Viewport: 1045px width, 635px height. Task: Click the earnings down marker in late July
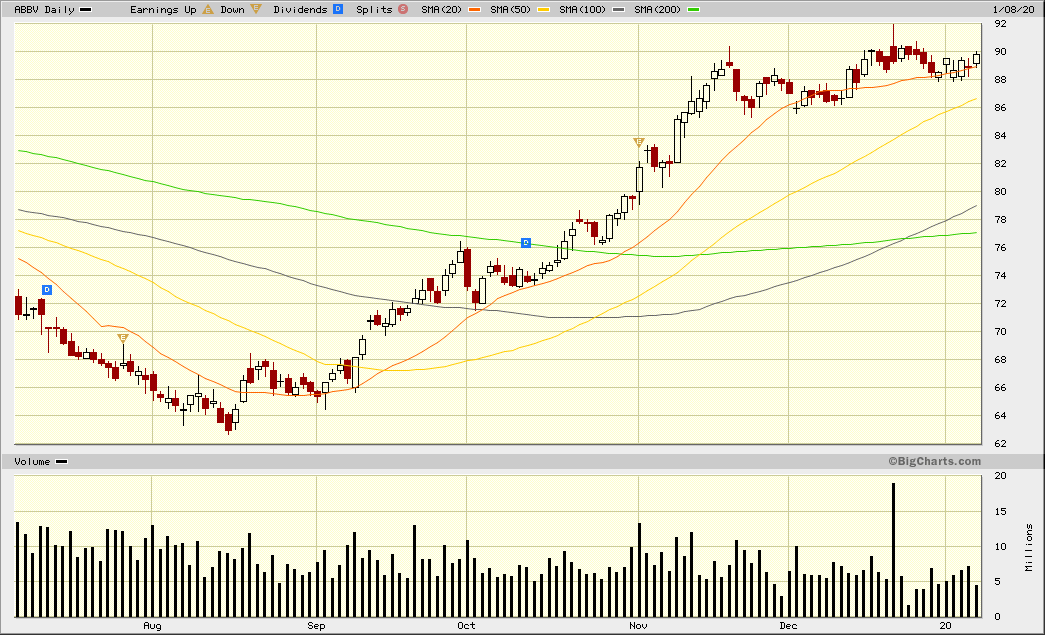tap(123, 338)
